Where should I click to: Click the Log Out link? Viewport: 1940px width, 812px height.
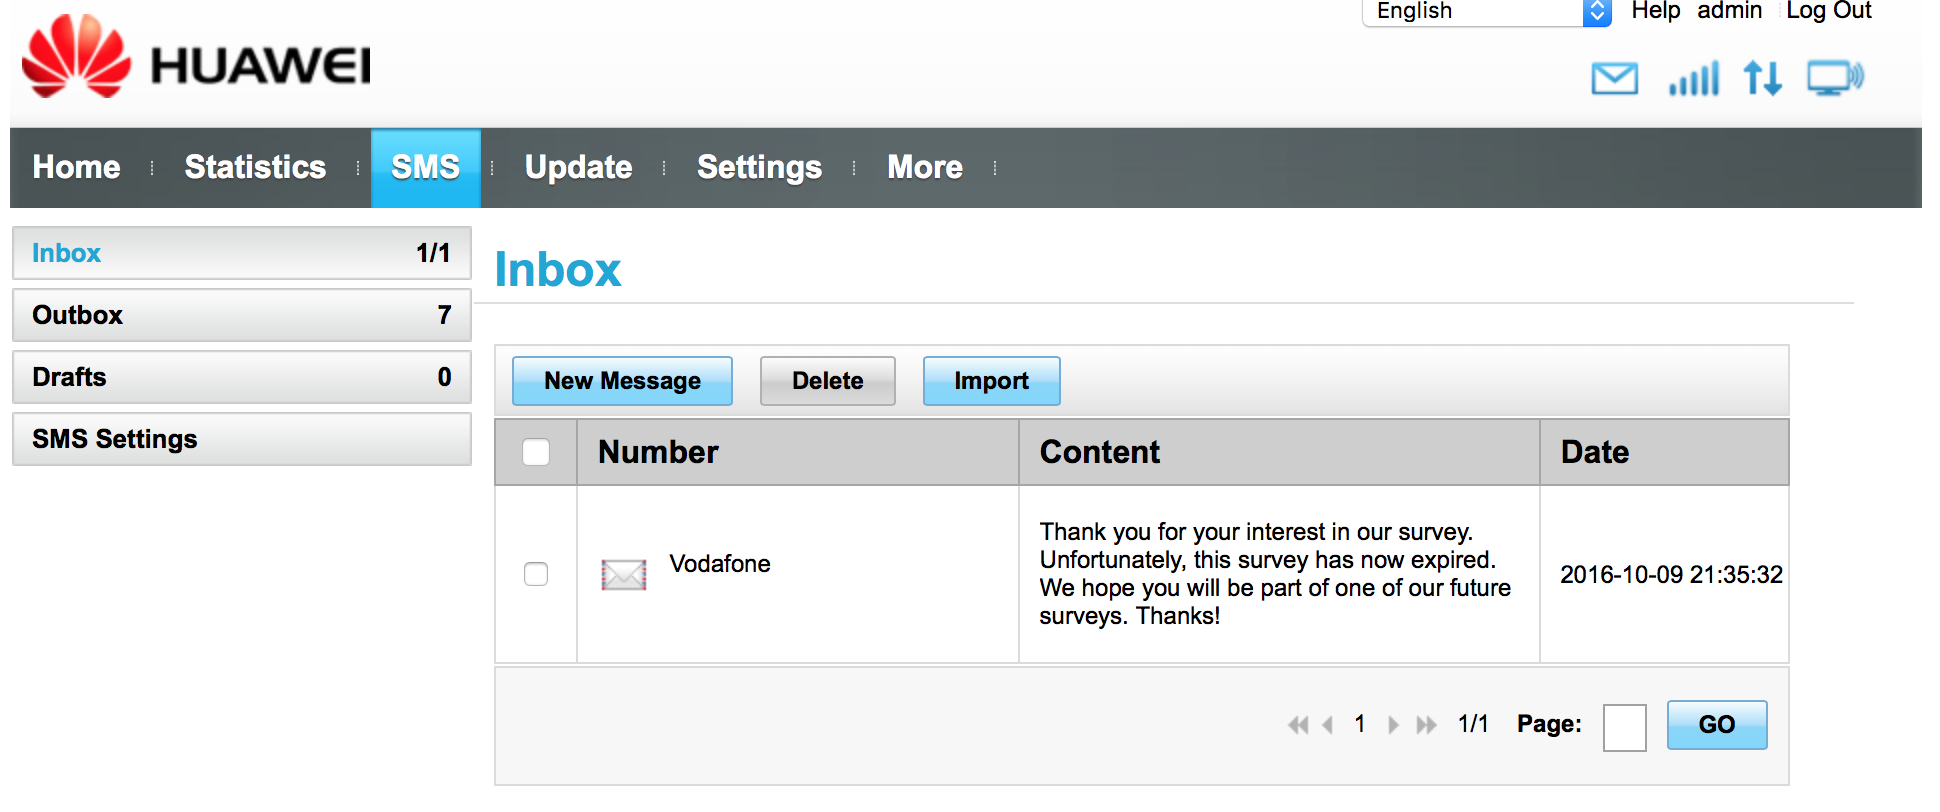point(1828,11)
